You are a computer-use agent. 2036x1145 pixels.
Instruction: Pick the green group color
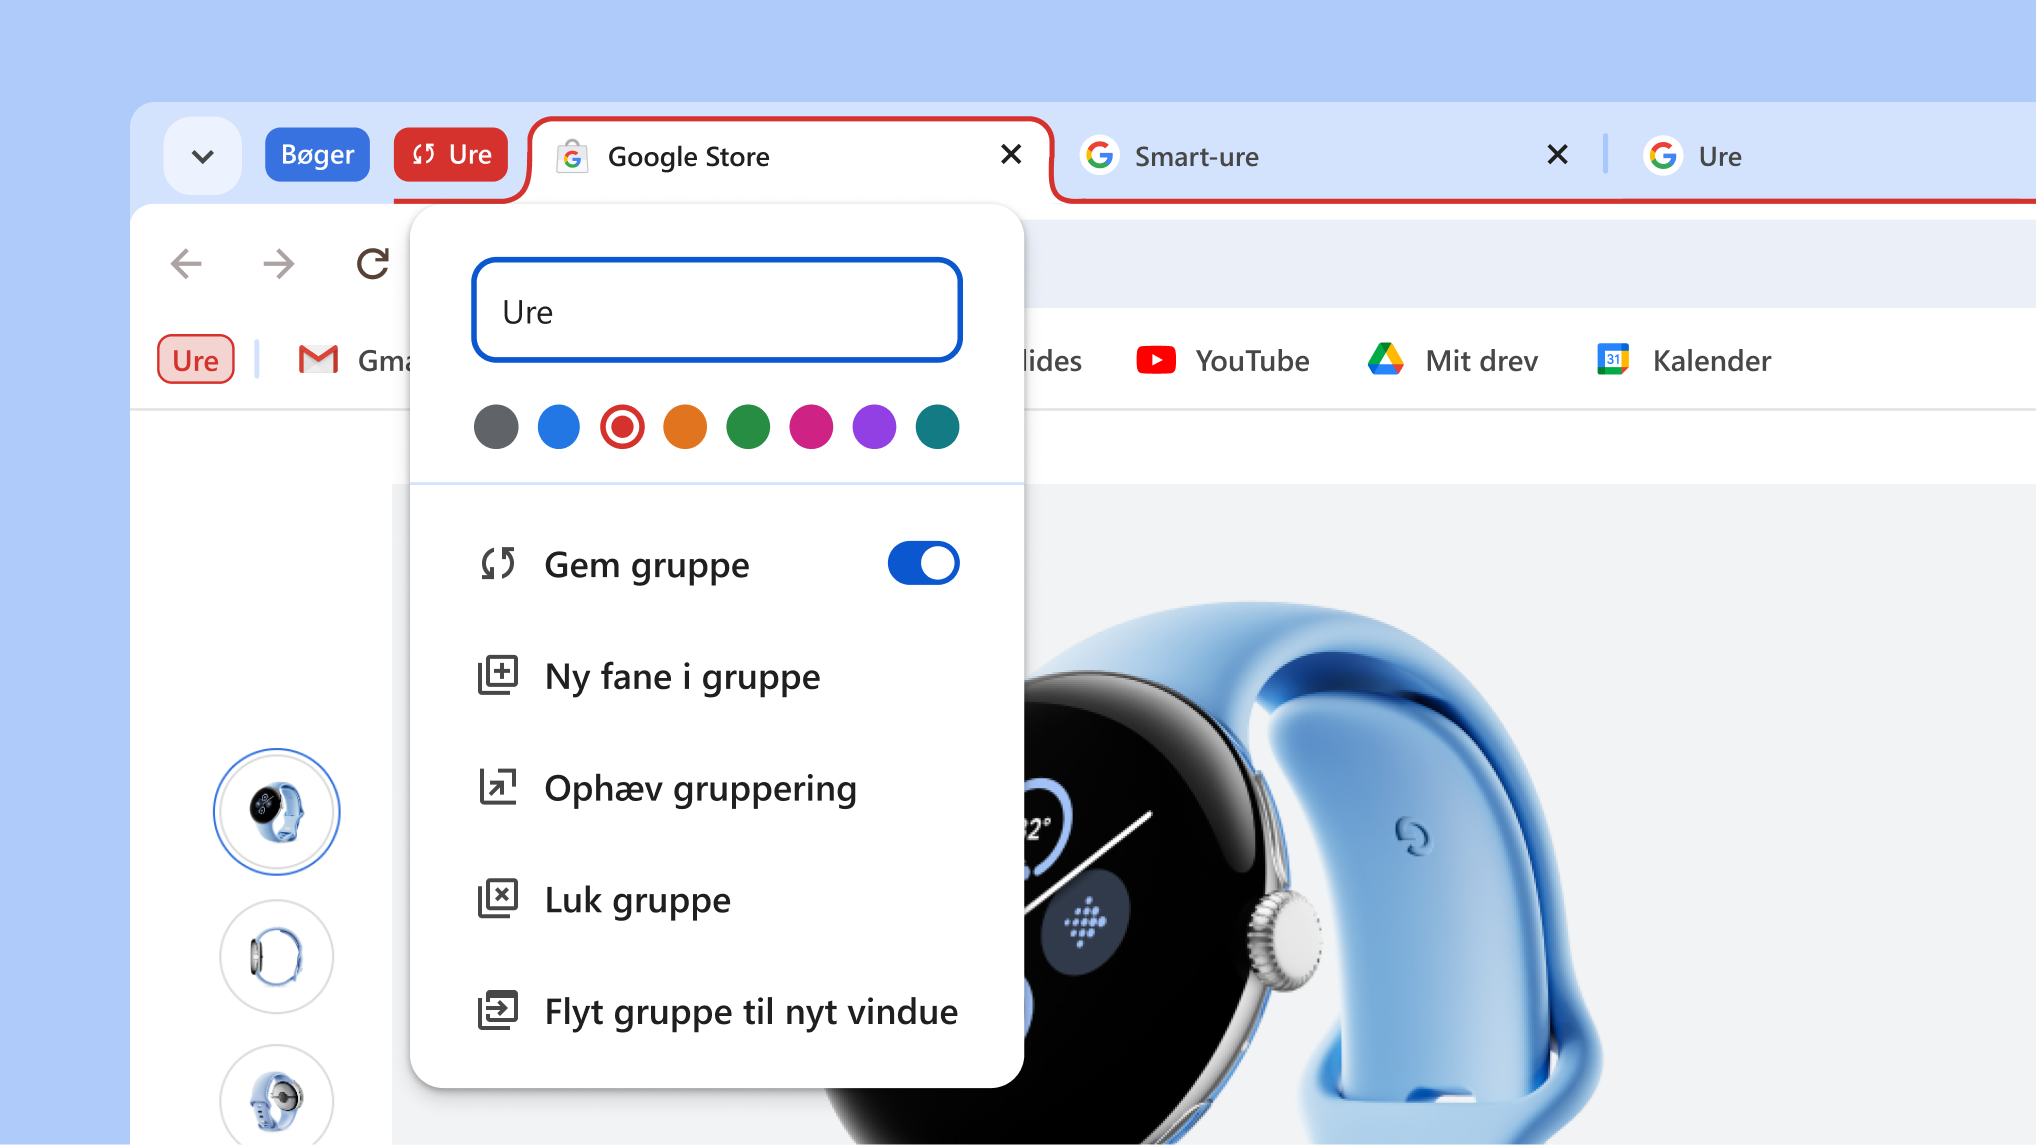[x=748, y=427]
